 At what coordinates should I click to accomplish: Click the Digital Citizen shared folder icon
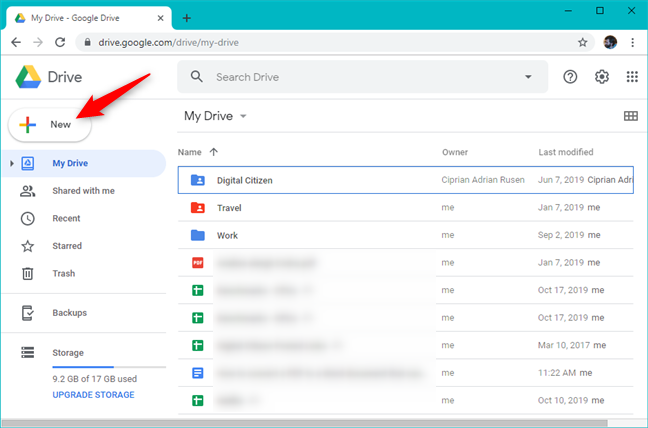[x=198, y=180]
